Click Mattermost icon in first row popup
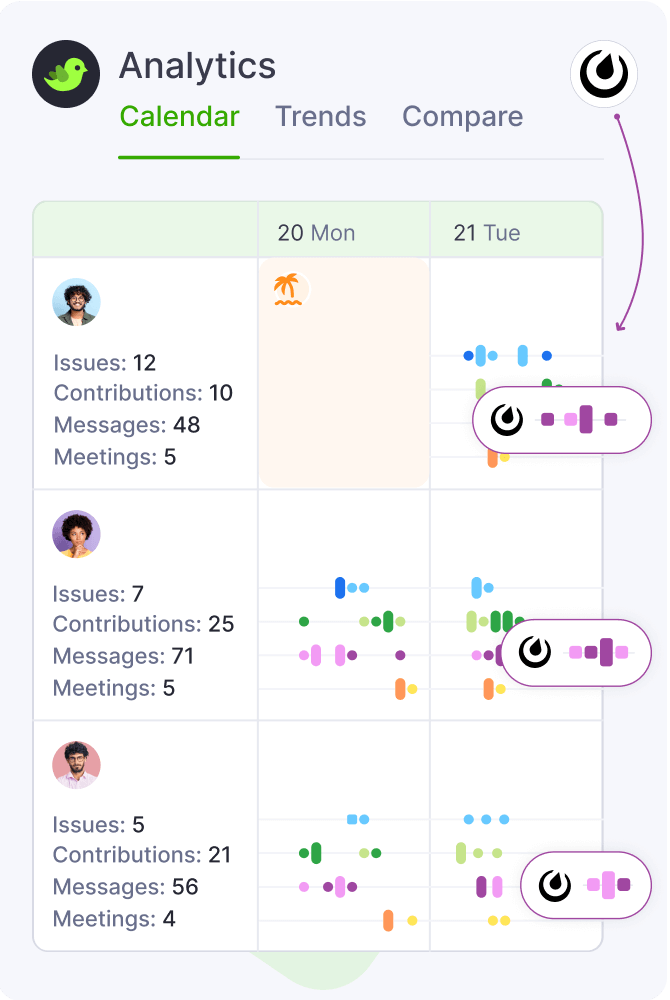 click(507, 420)
